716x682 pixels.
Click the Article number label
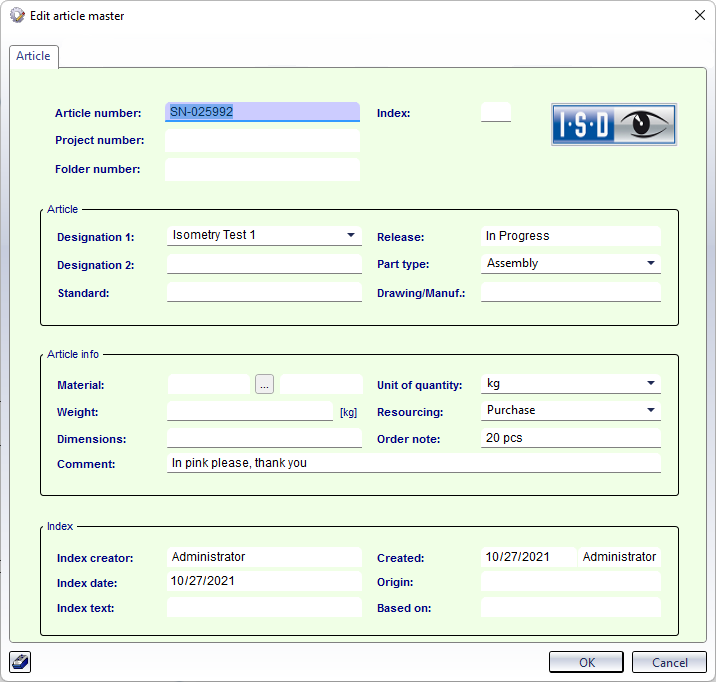(x=98, y=113)
